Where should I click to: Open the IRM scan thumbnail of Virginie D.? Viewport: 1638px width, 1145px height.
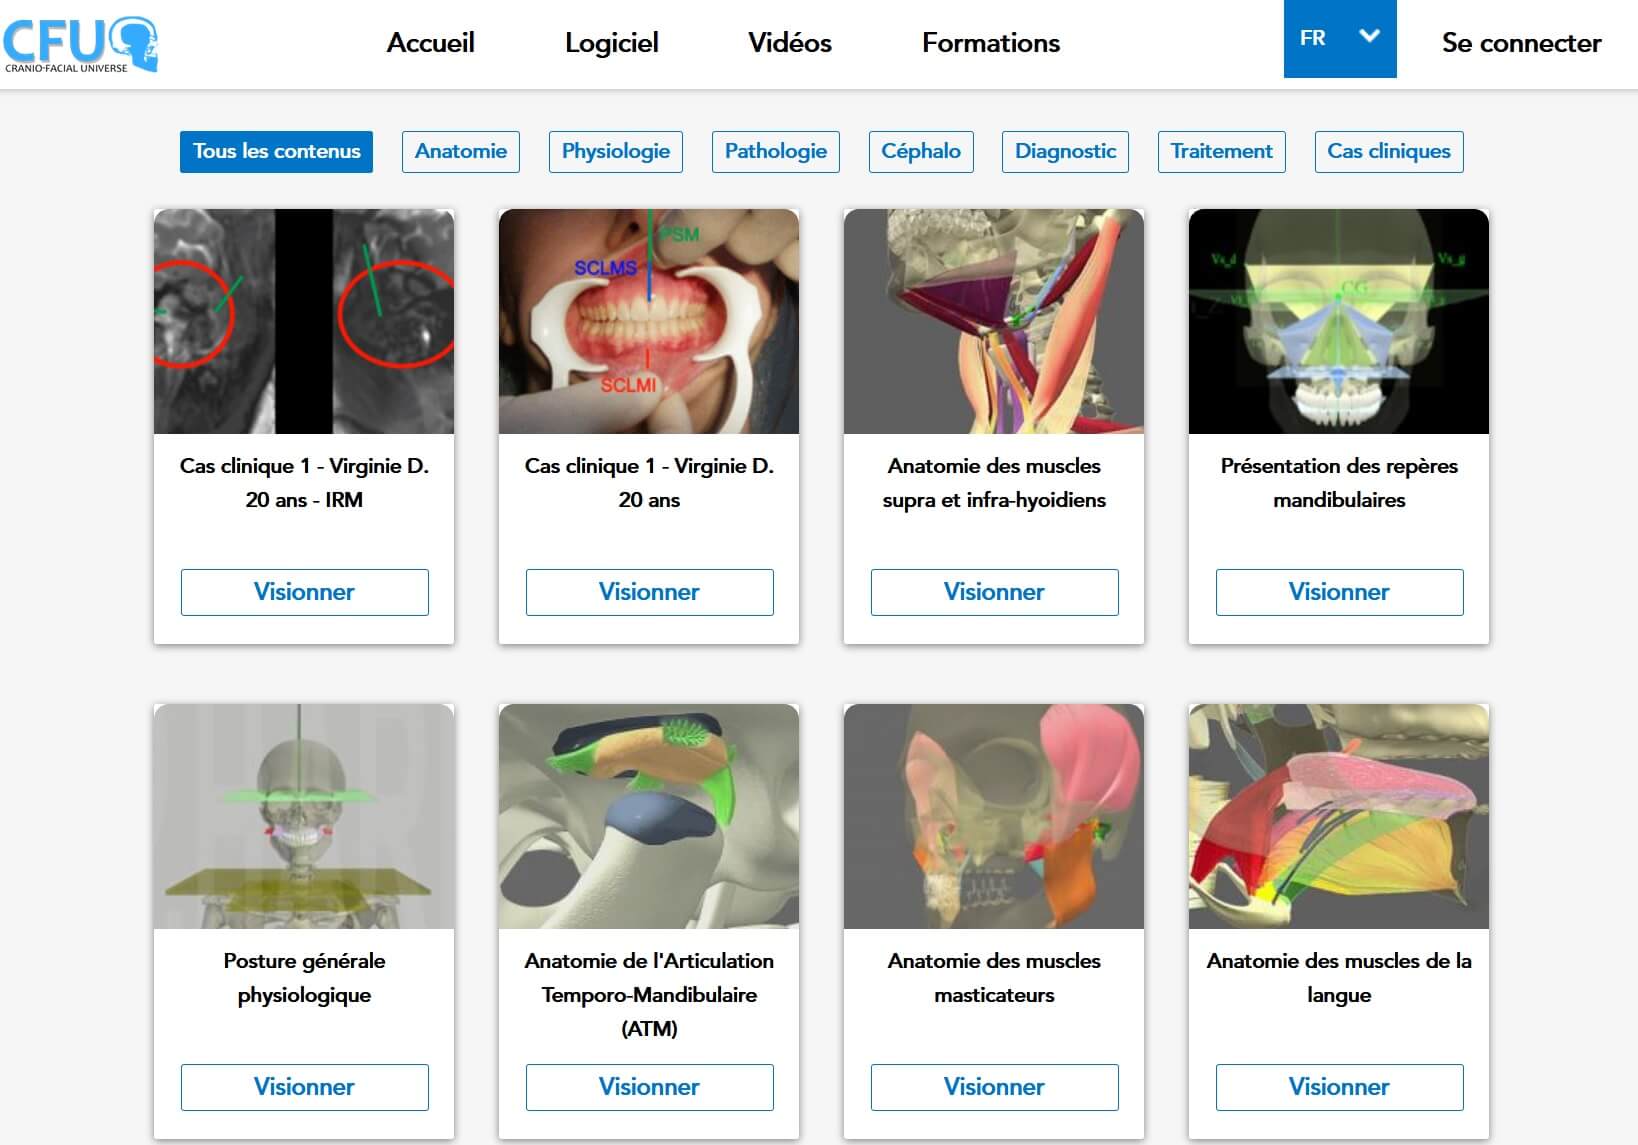click(304, 321)
